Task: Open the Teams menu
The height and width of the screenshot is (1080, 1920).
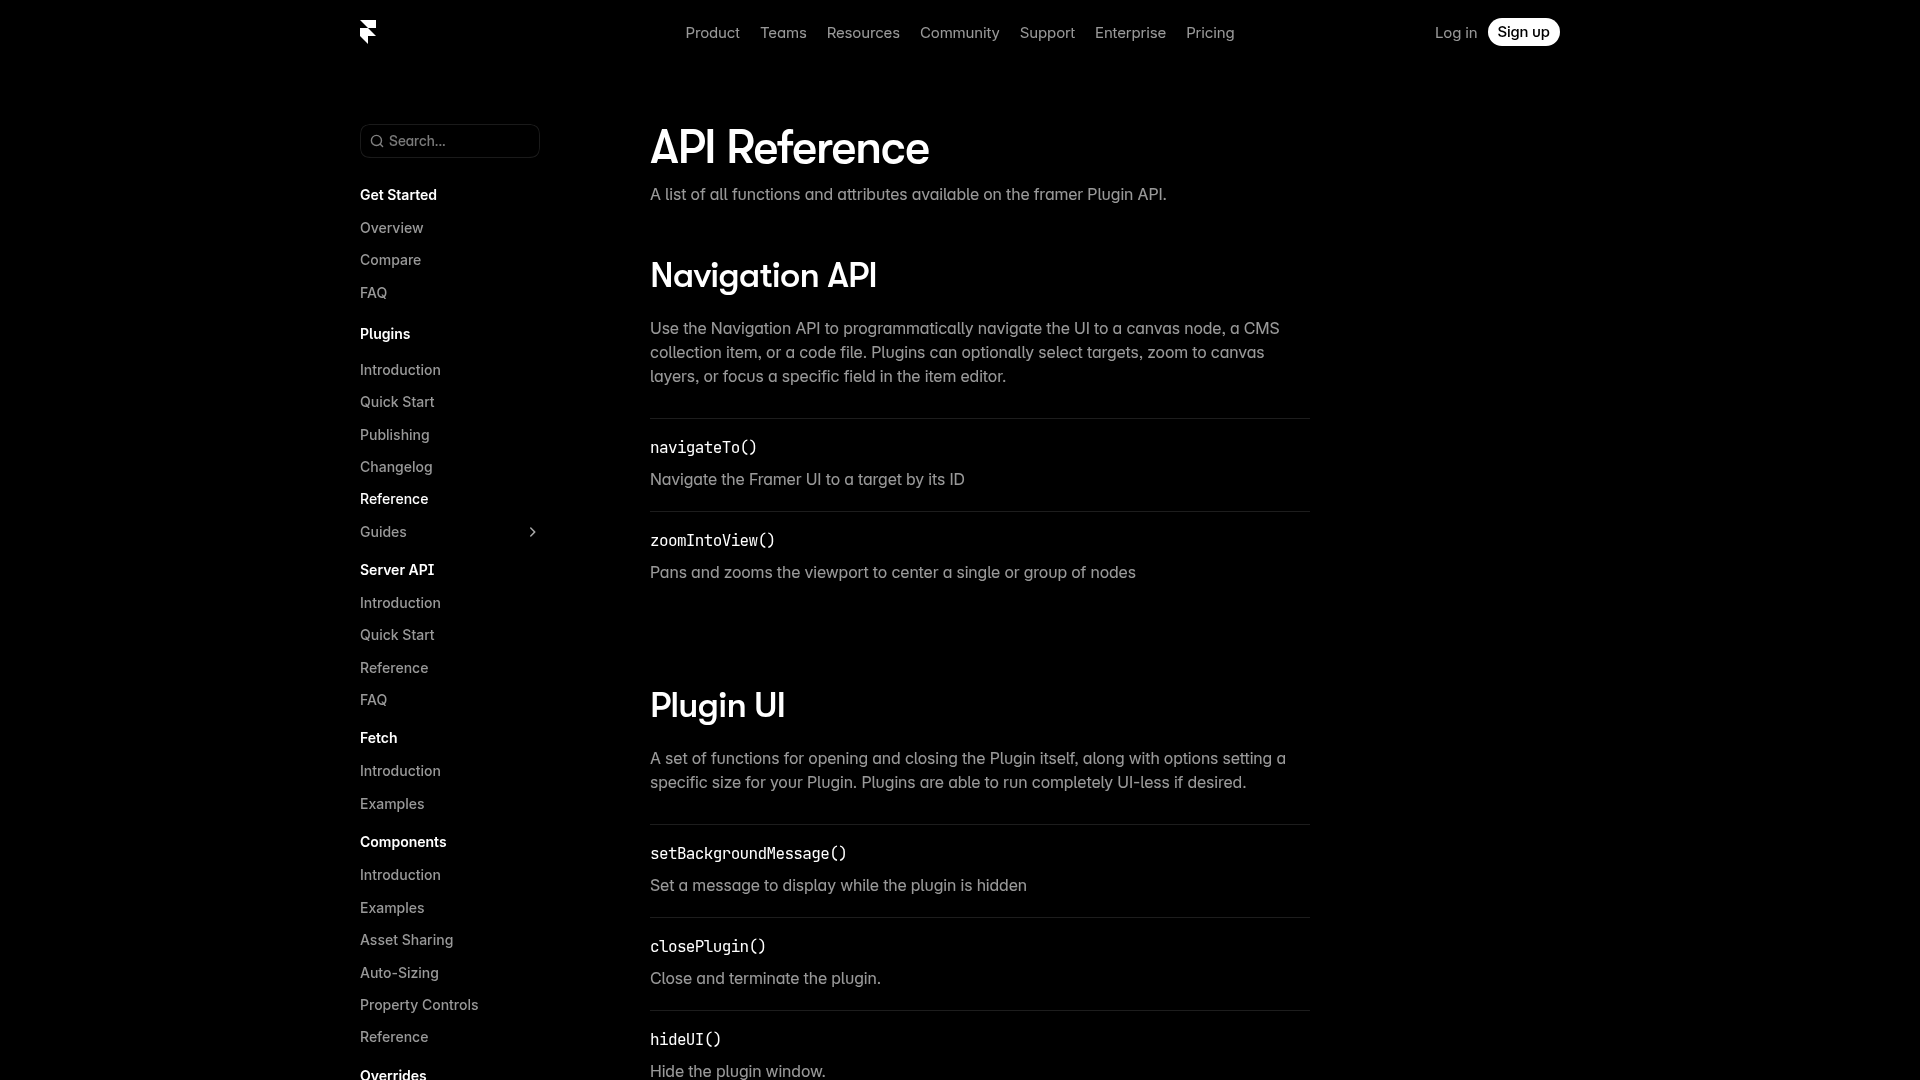Action: click(x=783, y=33)
